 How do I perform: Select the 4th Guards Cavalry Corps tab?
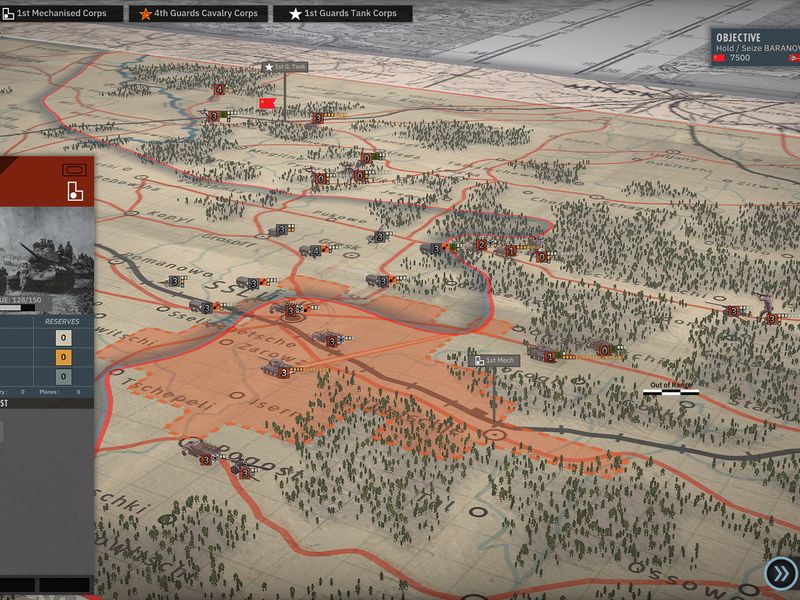click(x=198, y=13)
